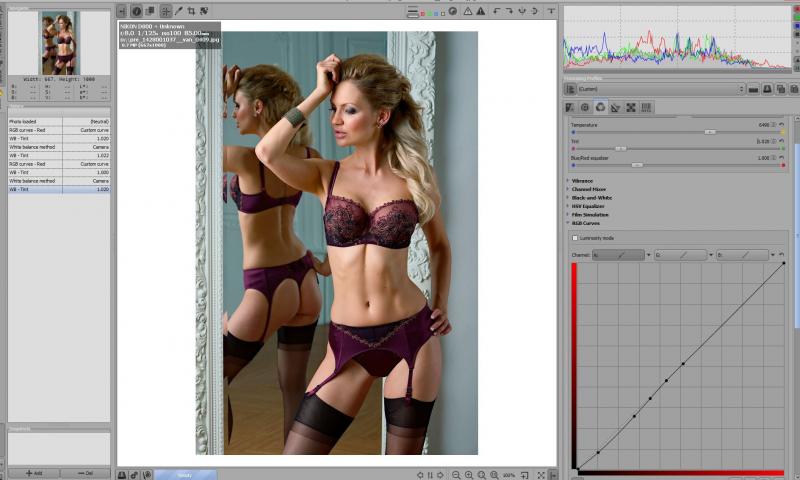Toggle the left panel visibility
The width and height of the screenshot is (800, 480).
(121, 11)
